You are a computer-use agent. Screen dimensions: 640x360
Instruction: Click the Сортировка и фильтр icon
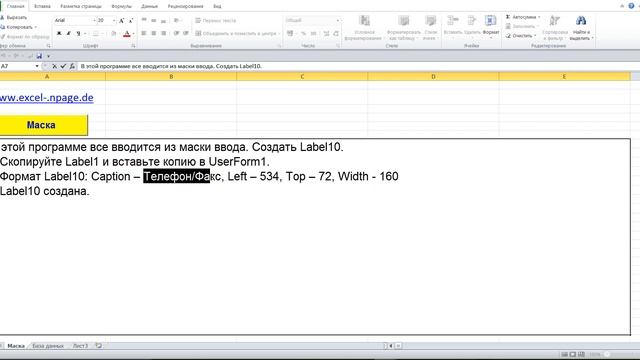coord(555,20)
